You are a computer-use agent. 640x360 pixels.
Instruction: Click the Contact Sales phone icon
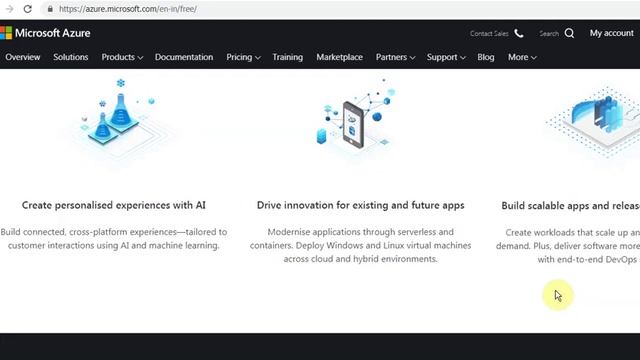(x=519, y=33)
